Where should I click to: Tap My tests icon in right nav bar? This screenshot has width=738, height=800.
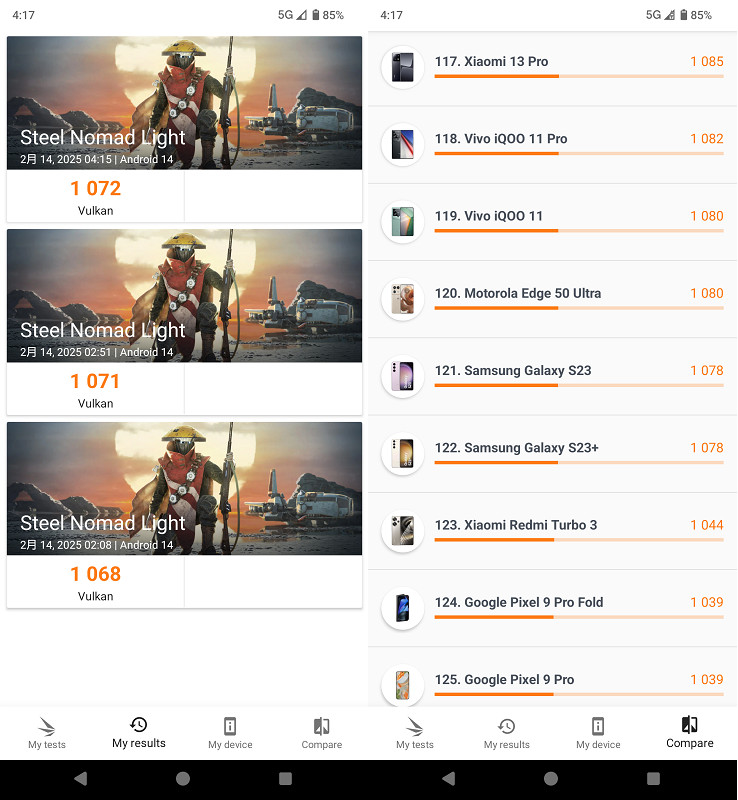414,726
